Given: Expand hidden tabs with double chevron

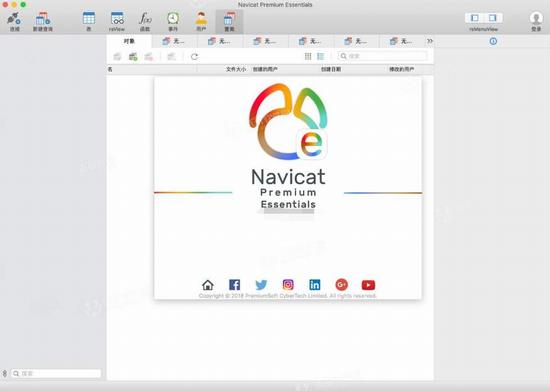Looking at the screenshot, I should click(x=430, y=41).
